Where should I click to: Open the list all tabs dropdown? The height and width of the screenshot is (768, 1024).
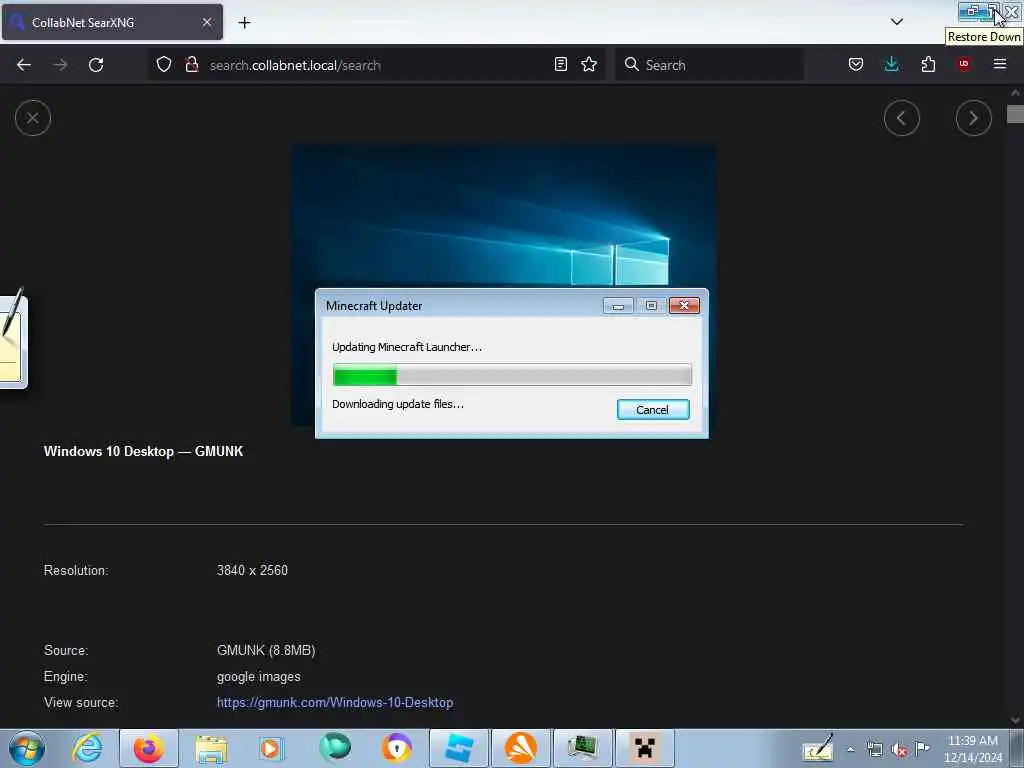coord(897,22)
